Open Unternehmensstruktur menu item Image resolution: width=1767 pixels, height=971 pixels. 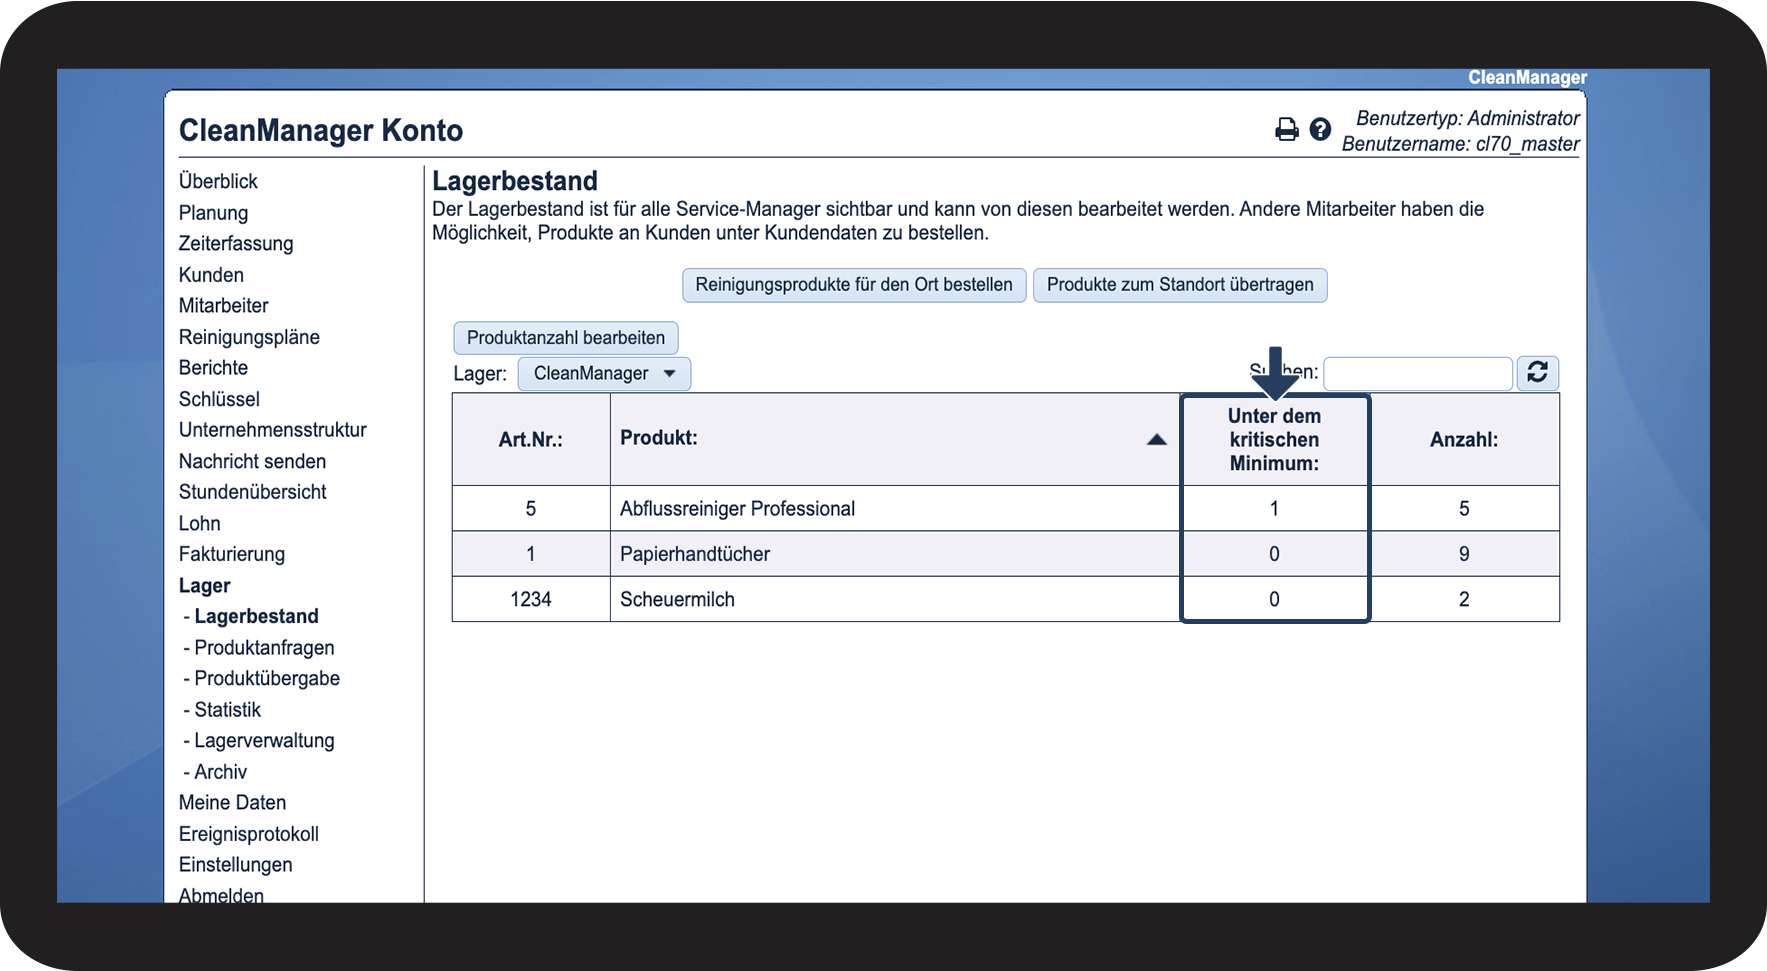273,430
